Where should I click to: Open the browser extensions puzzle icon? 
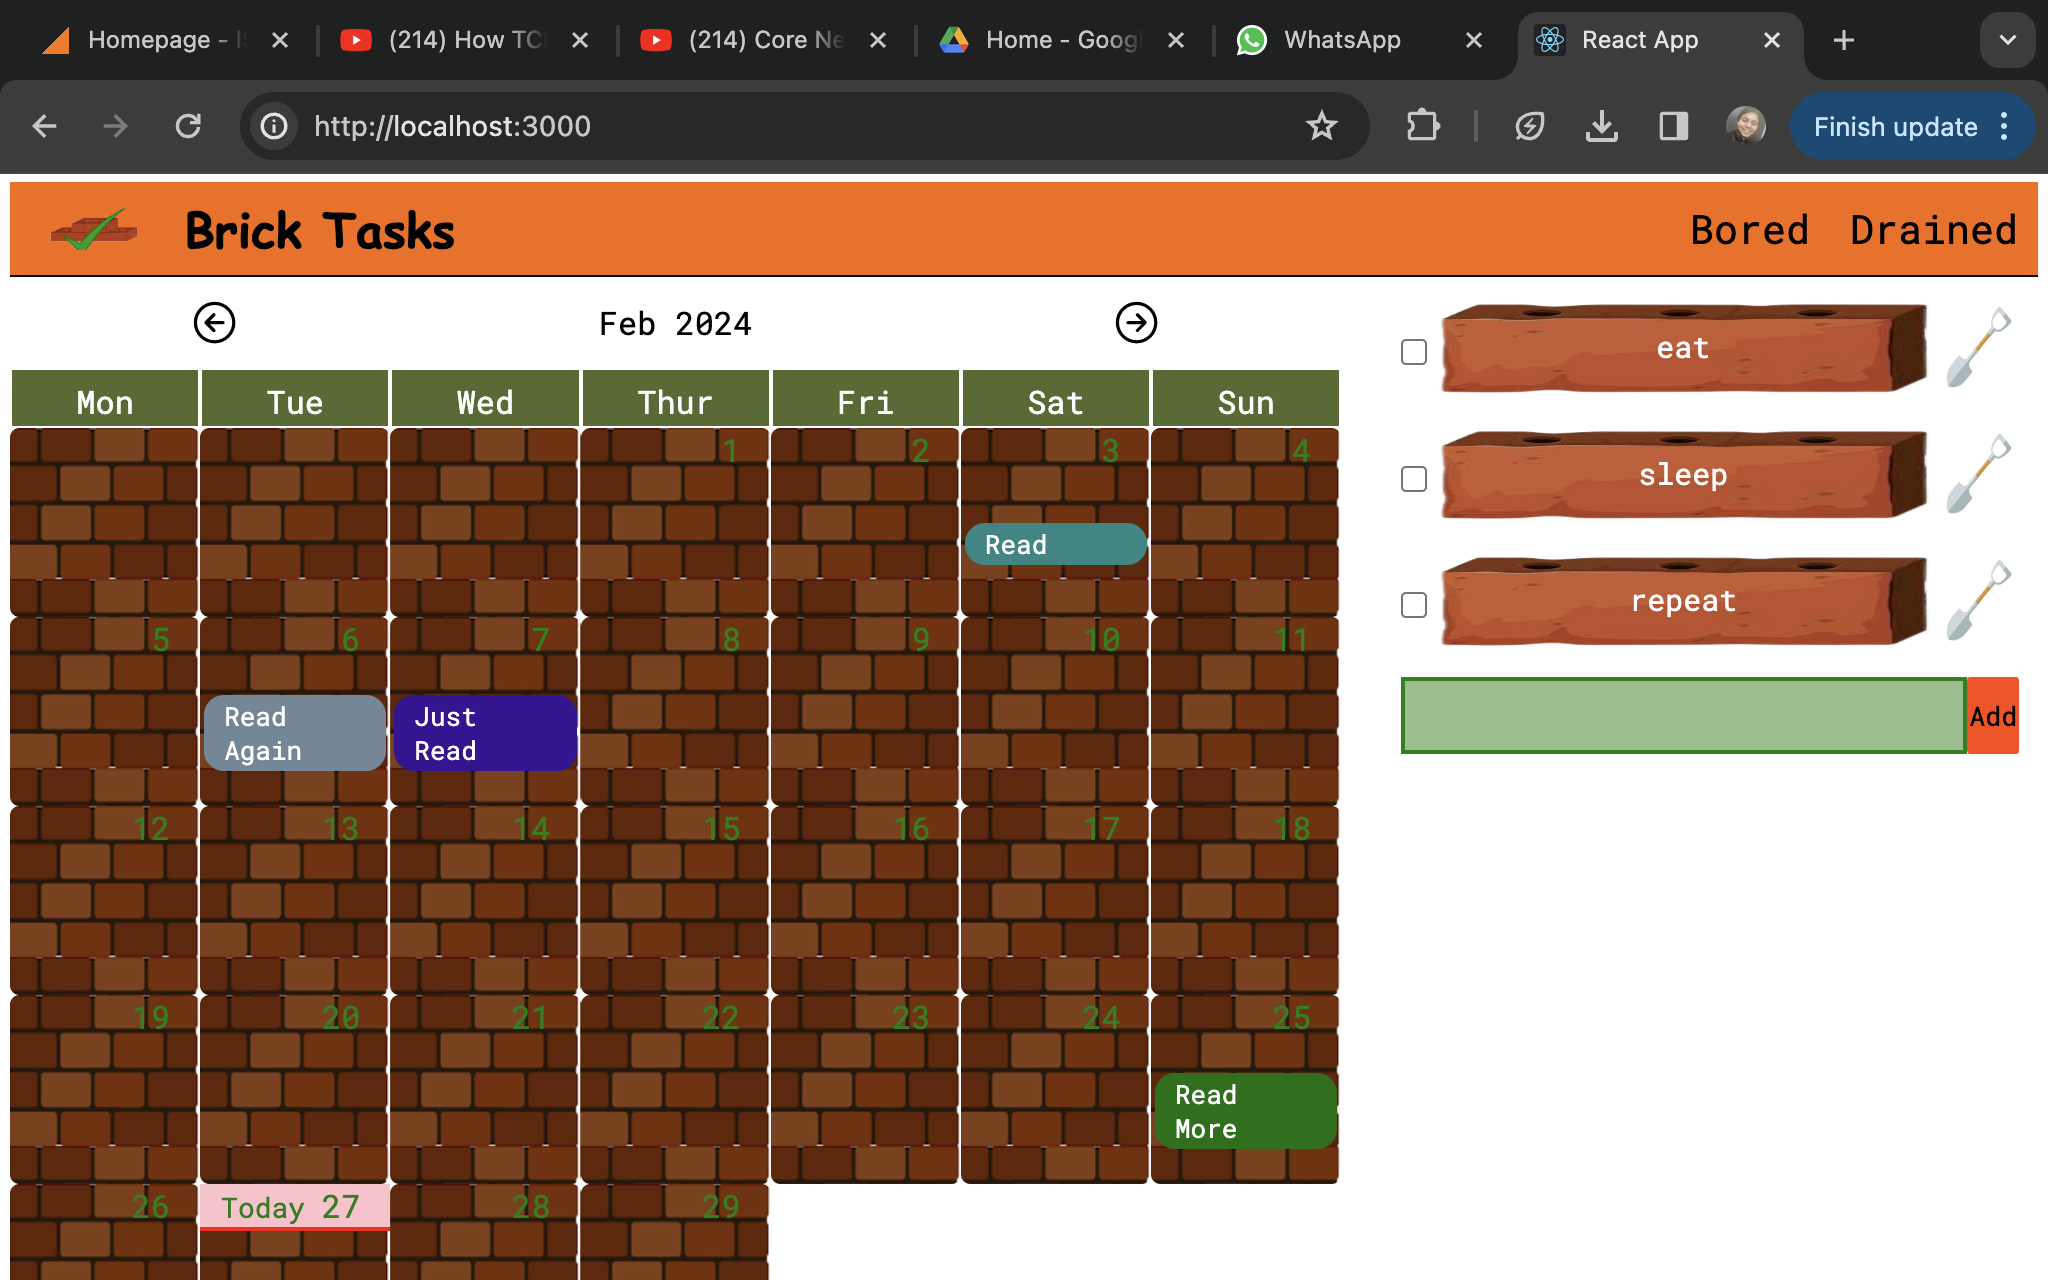tap(1422, 126)
